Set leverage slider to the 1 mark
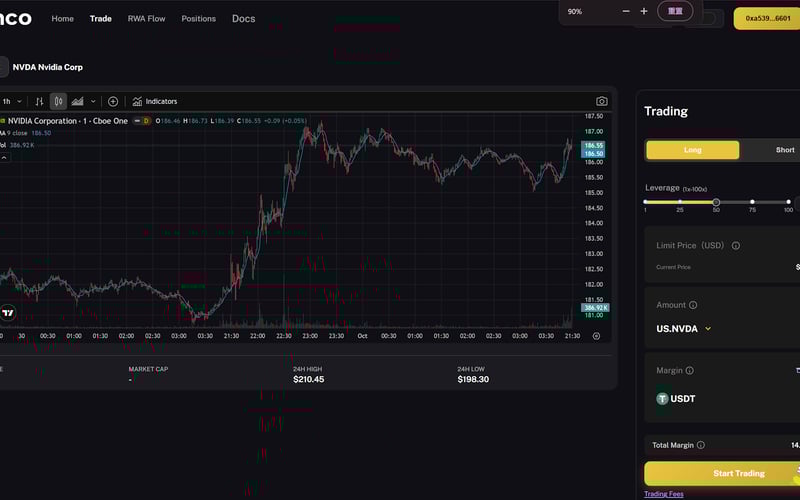 645,202
